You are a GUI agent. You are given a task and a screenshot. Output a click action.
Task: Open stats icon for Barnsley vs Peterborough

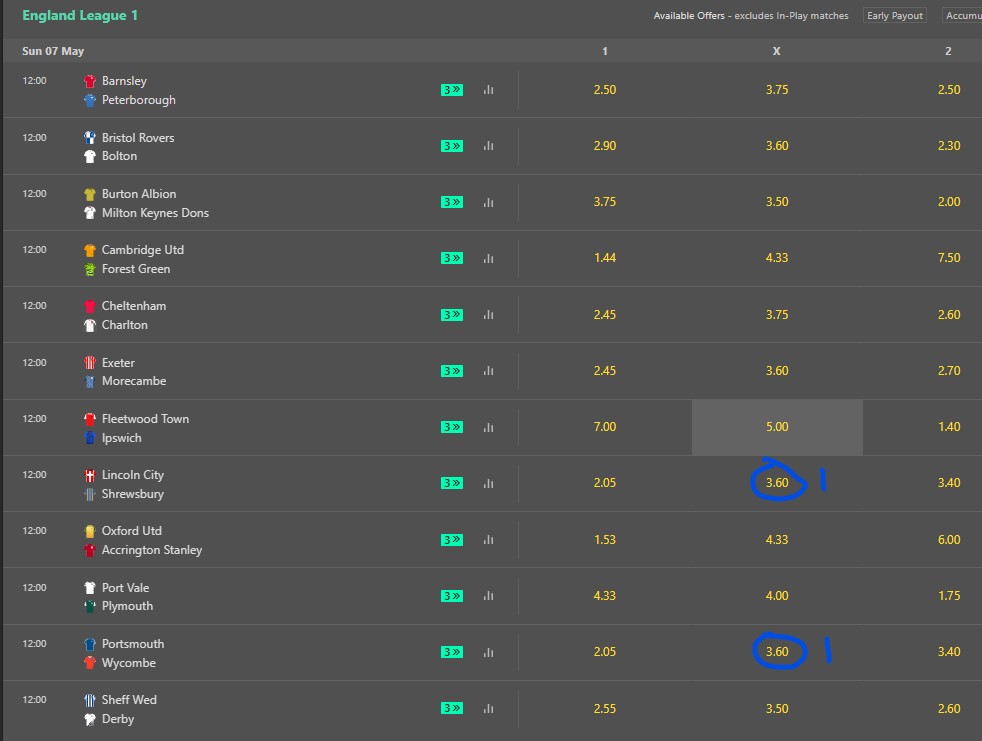[x=488, y=90]
